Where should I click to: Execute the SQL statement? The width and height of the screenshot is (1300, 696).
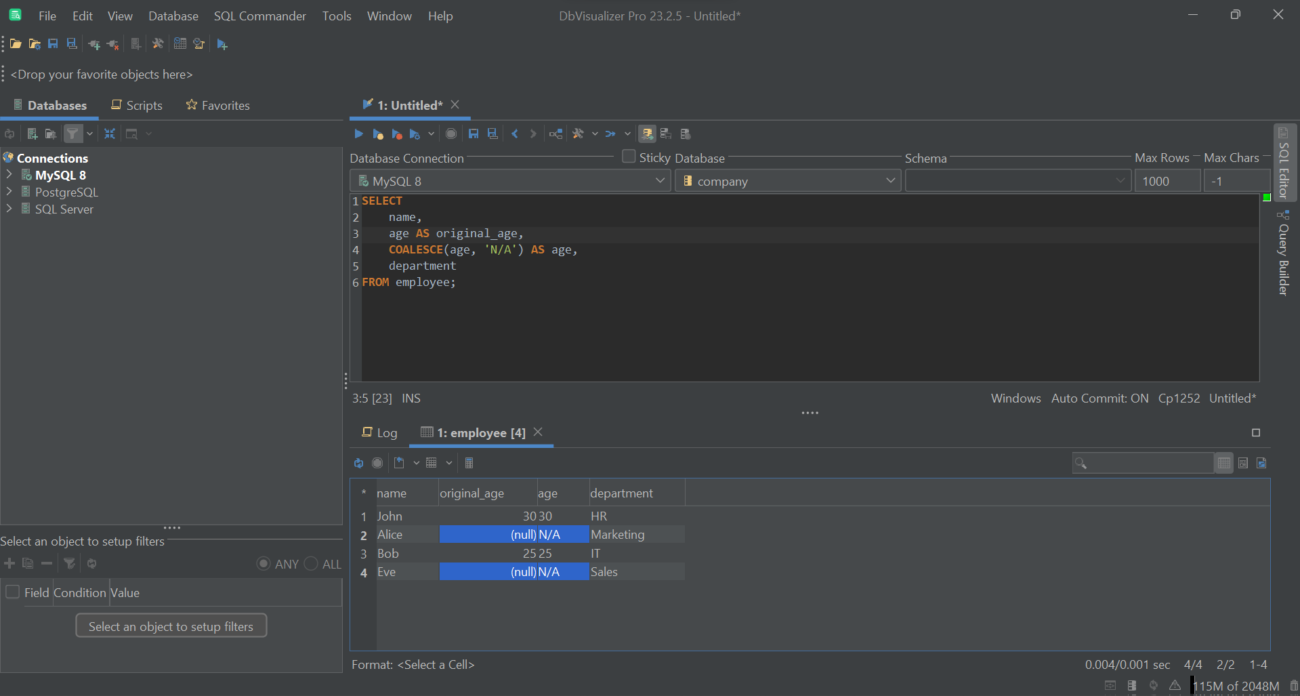tap(358, 133)
